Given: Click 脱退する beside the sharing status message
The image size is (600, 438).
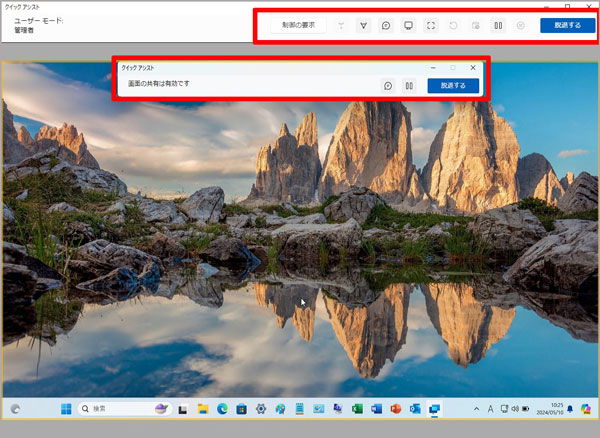Looking at the screenshot, I should click(x=452, y=86).
